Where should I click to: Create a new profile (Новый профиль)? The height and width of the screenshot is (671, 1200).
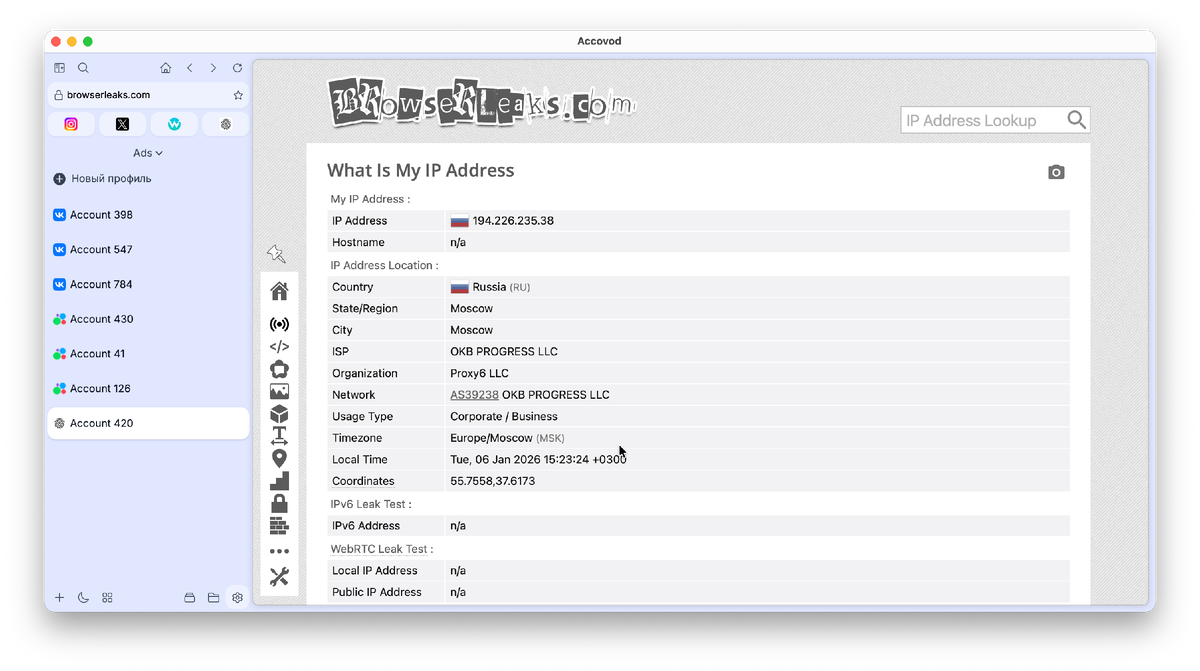pyautogui.click(x=102, y=179)
